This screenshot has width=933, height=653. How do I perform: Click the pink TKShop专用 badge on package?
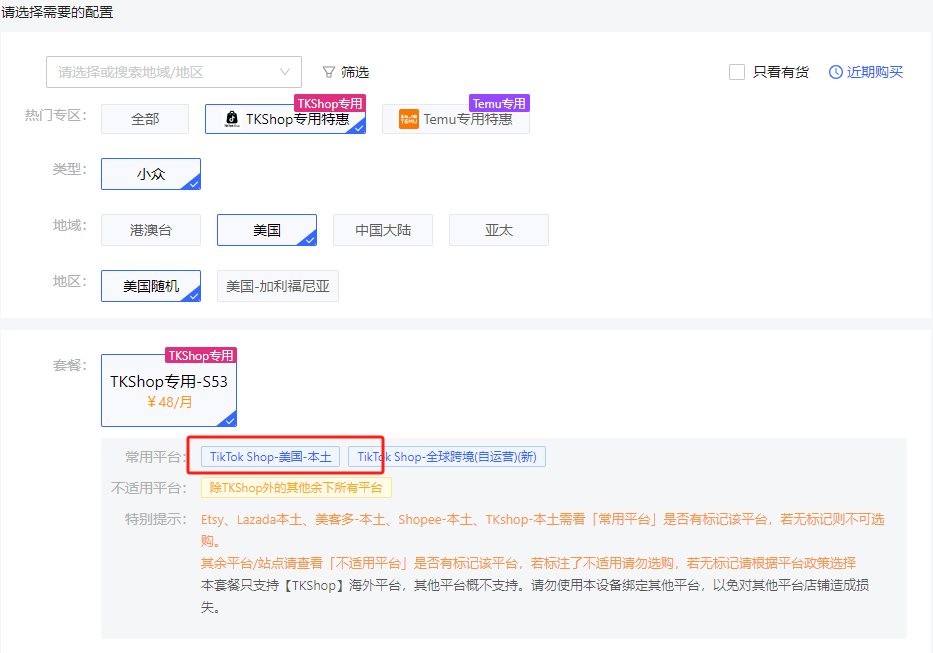pos(201,355)
